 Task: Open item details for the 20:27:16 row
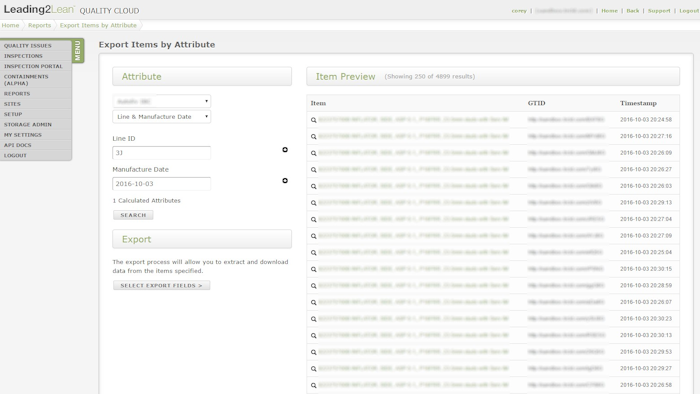[x=313, y=137]
